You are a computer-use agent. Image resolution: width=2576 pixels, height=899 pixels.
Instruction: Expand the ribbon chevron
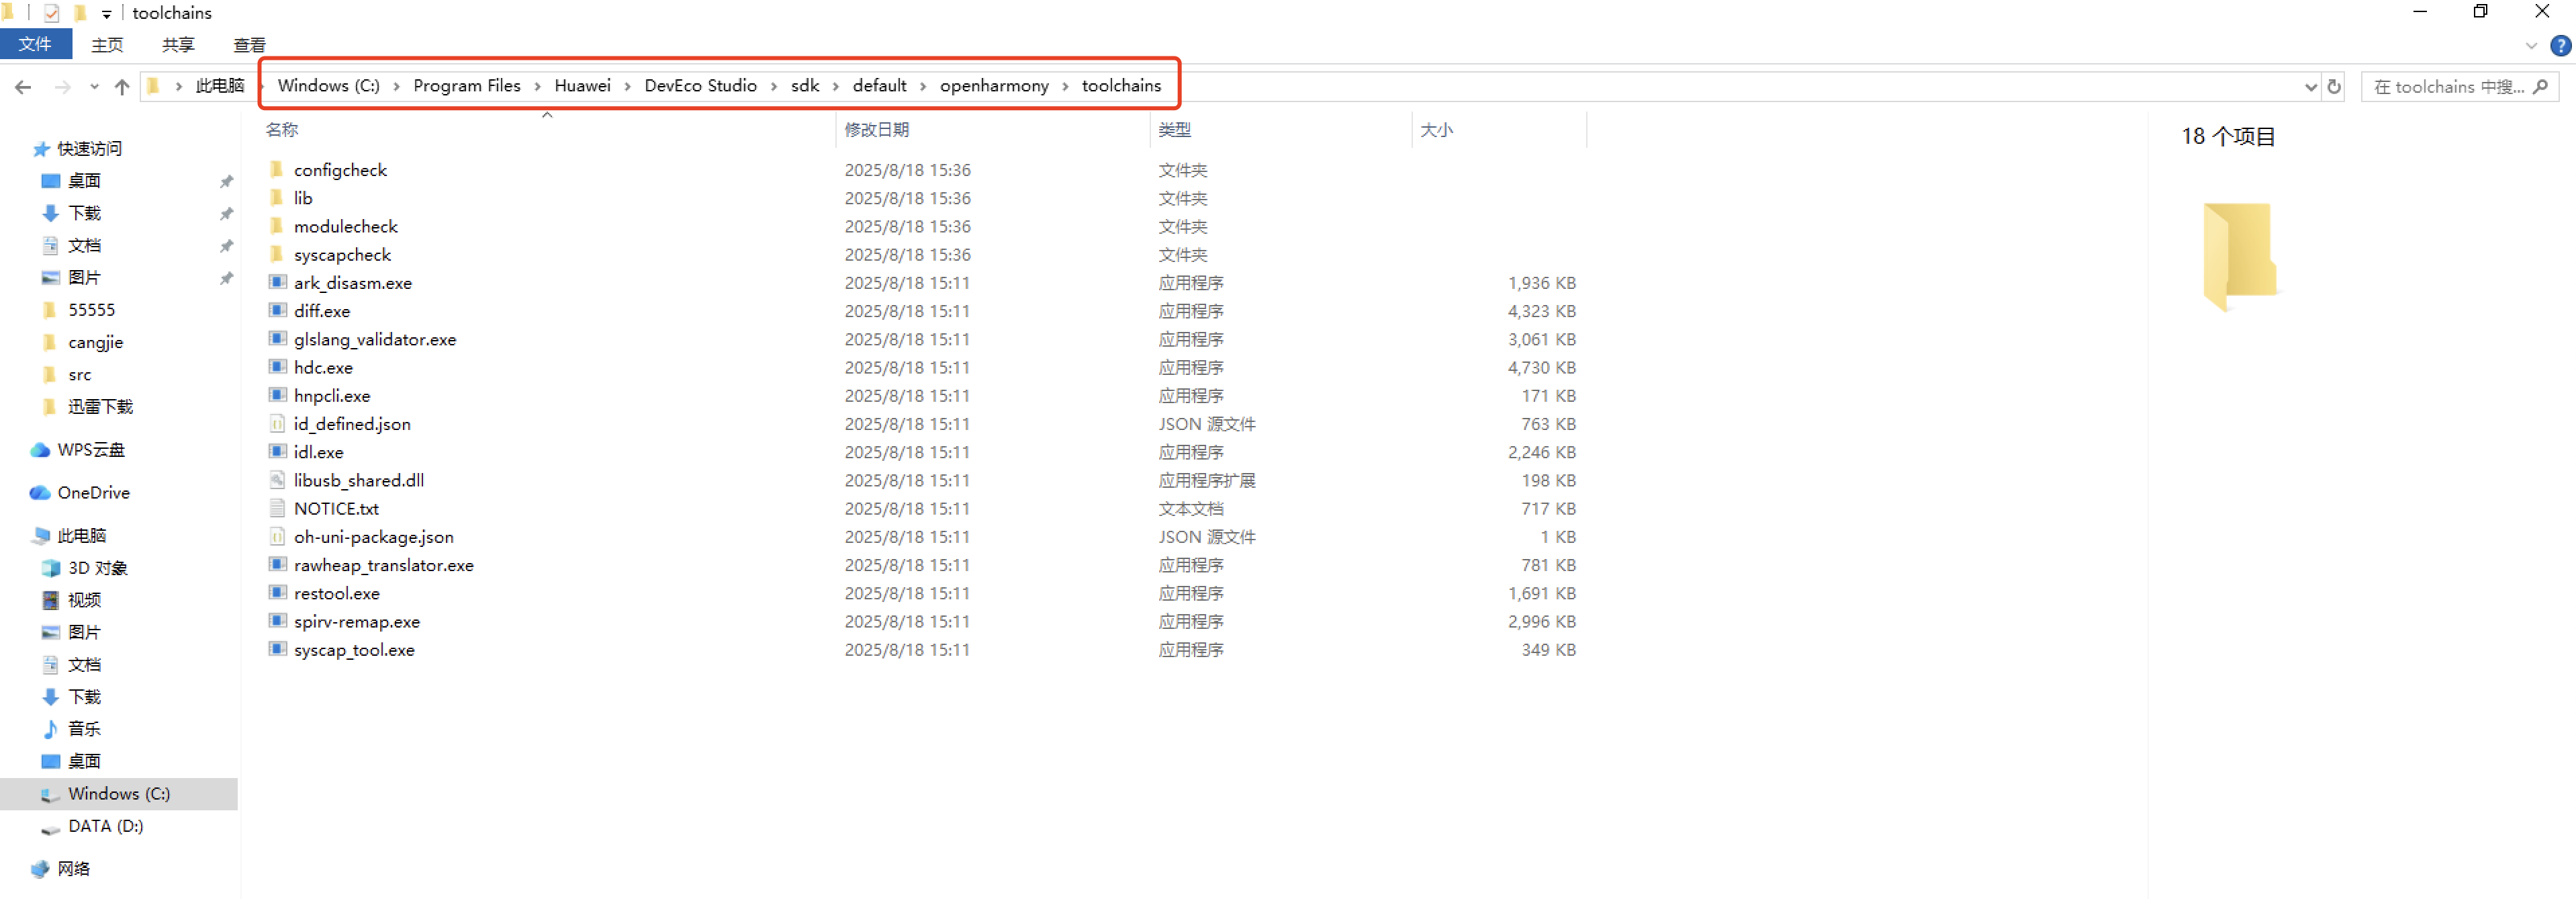coord(2531,45)
